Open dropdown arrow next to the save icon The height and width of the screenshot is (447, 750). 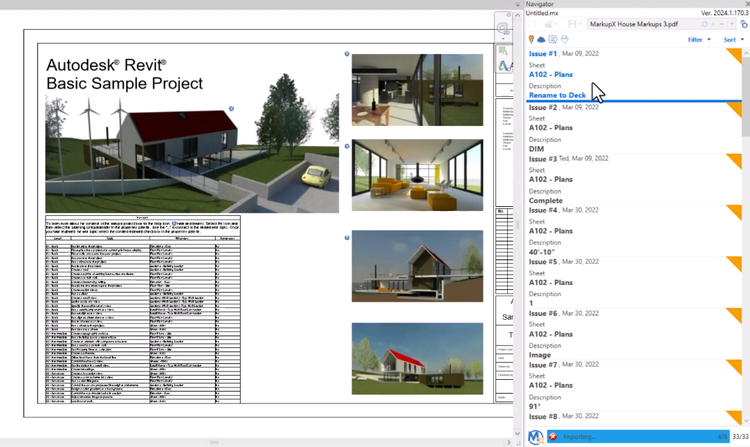580,24
